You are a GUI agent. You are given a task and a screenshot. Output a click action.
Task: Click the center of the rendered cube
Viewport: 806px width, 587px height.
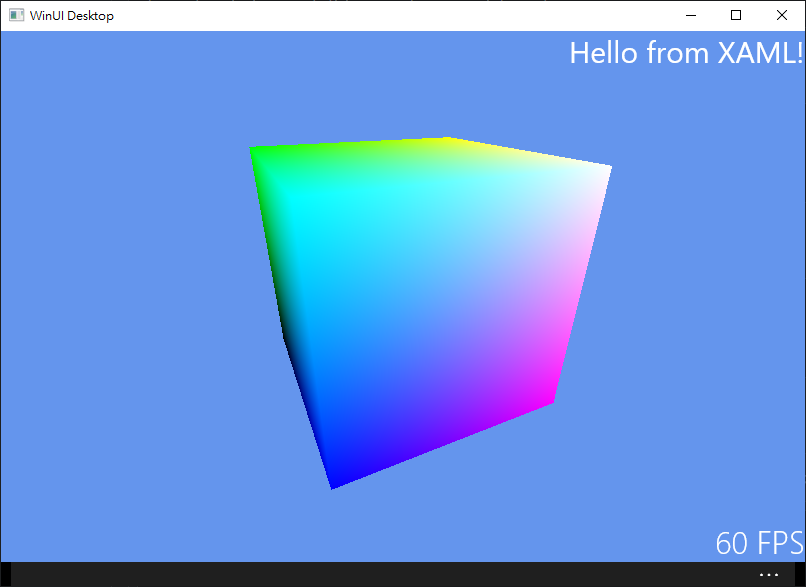[430, 300]
